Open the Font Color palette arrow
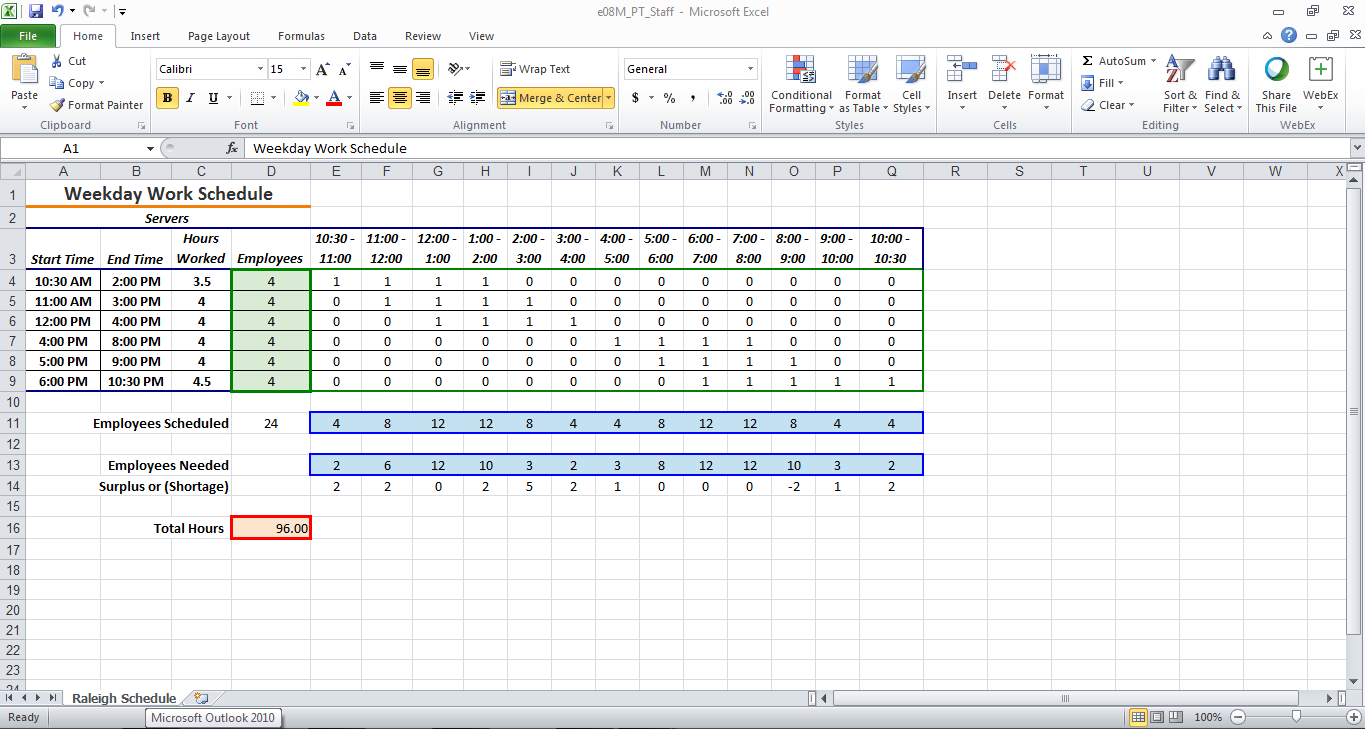1365x729 pixels. 349,98
